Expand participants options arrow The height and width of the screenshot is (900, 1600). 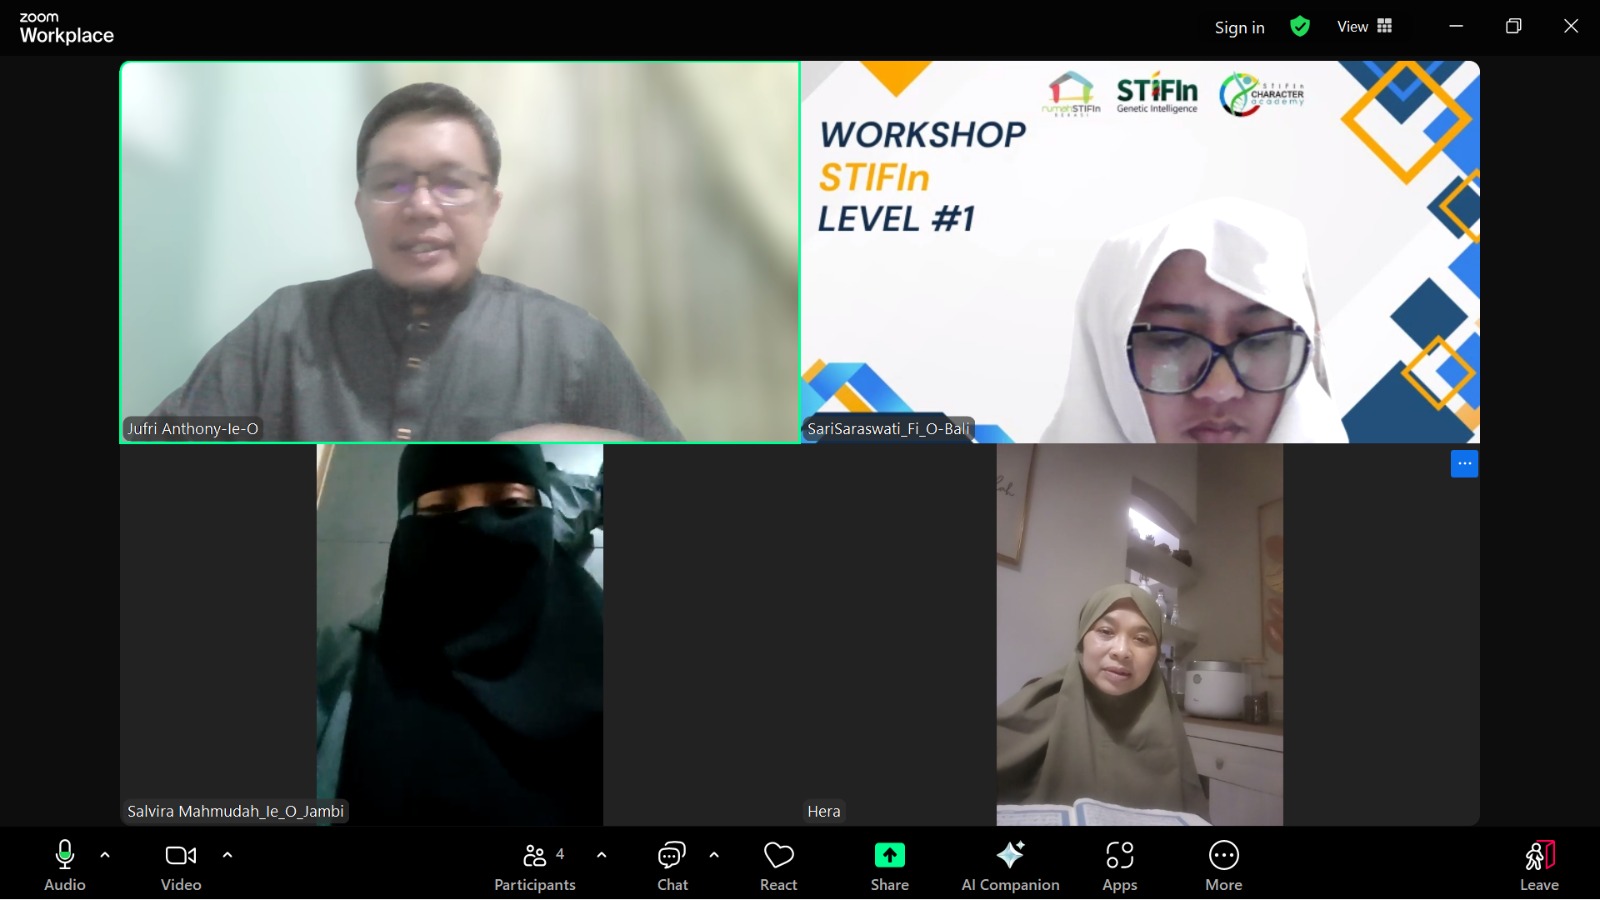601,855
